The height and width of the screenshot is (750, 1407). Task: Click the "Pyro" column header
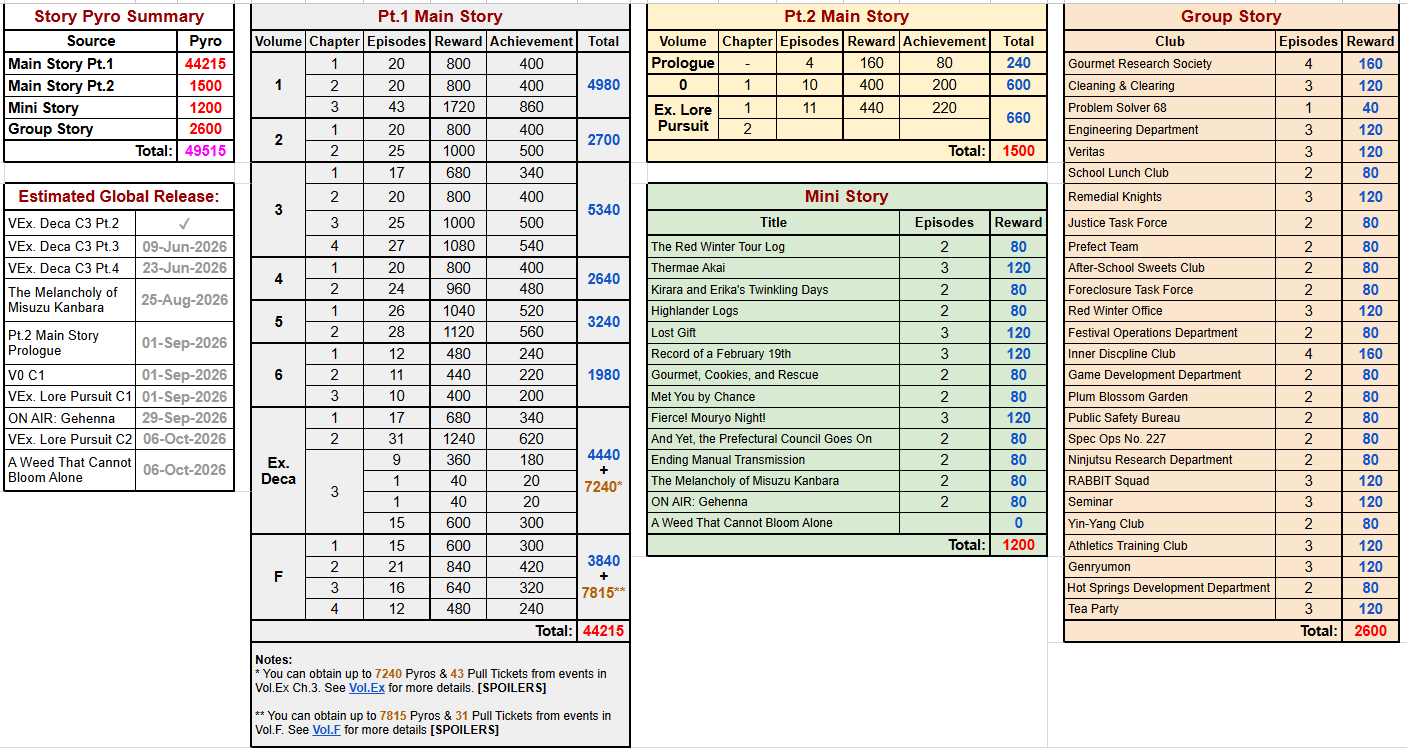(x=205, y=41)
